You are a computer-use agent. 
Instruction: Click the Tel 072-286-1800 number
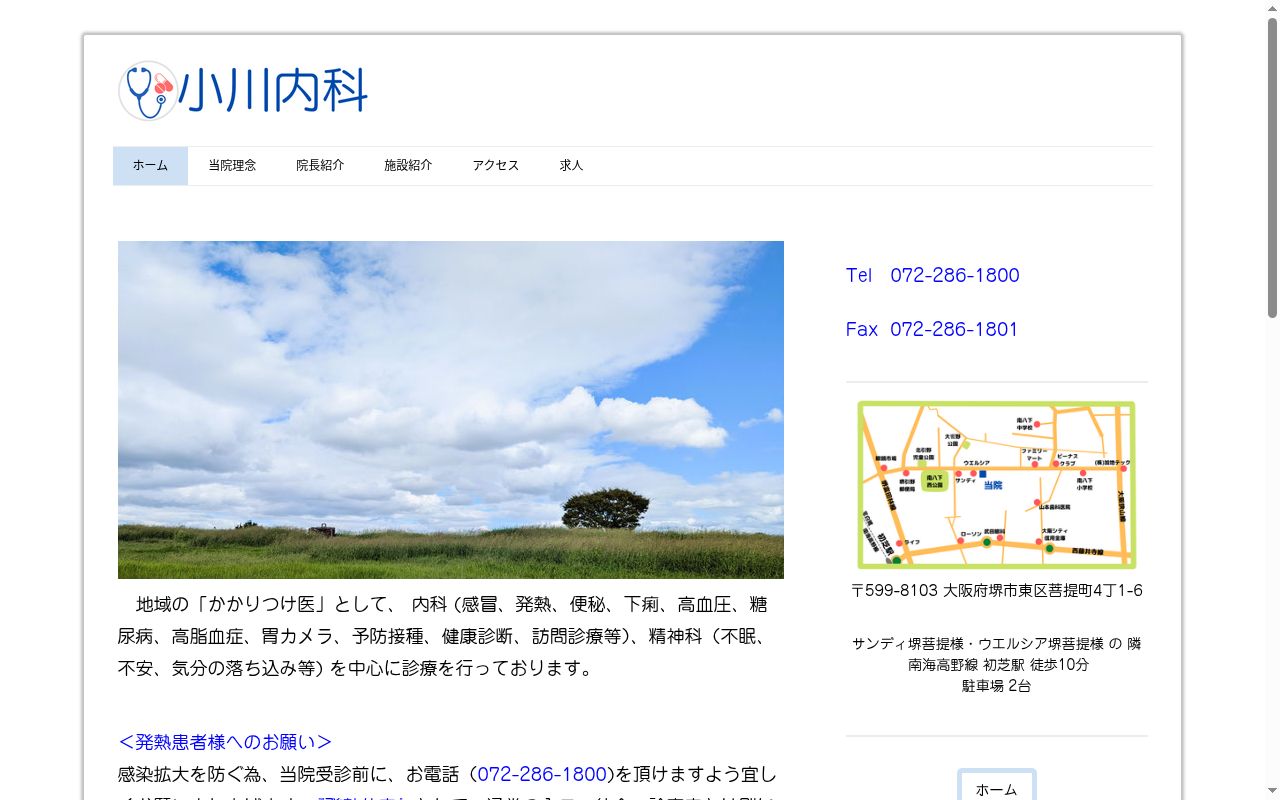click(x=932, y=275)
